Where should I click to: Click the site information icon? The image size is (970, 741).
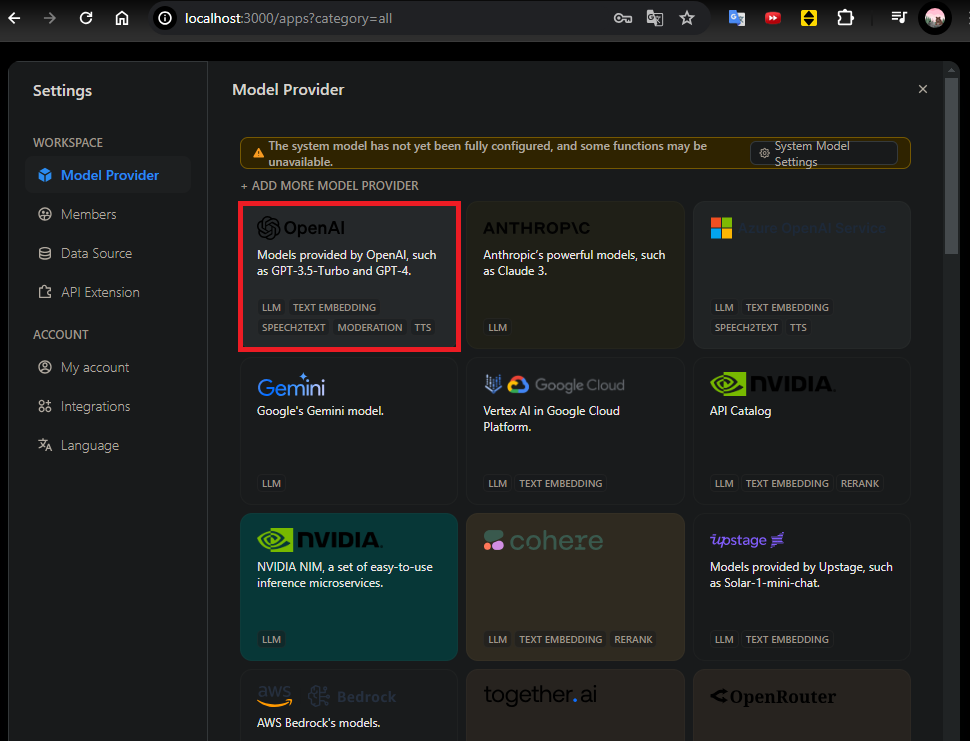click(165, 19)
